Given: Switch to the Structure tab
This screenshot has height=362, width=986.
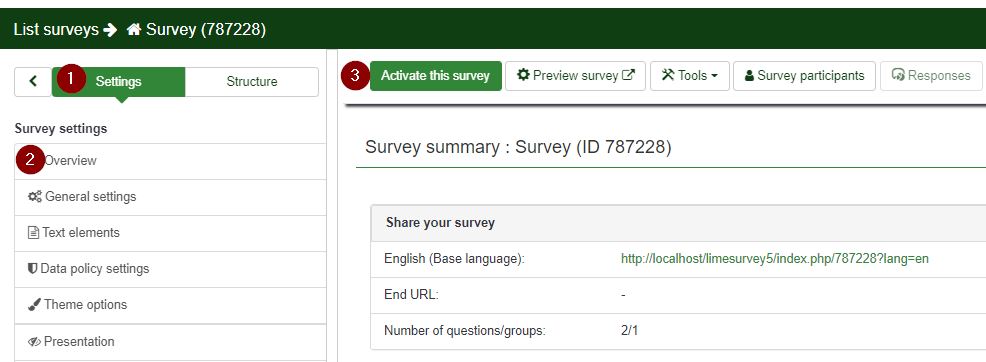Looking at the screenshot, I should point(252,82).
